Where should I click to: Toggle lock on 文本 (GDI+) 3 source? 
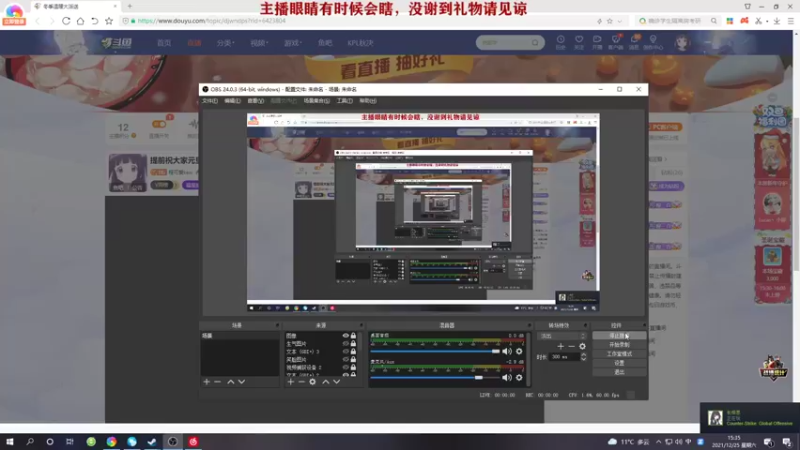(353, 352)
